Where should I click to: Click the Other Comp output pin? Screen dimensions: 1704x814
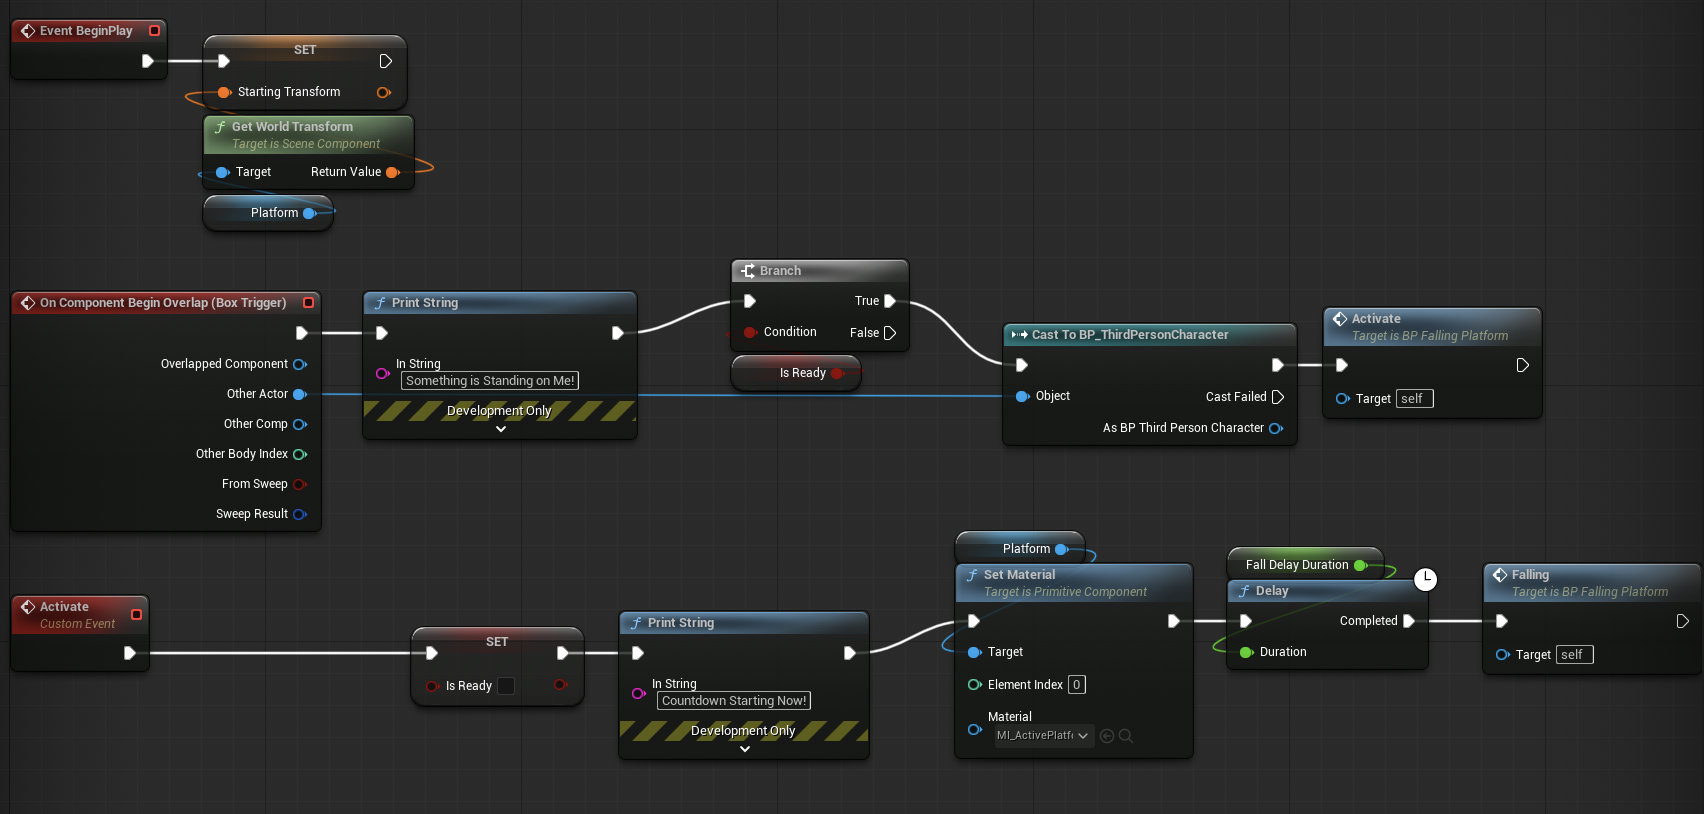300,424
